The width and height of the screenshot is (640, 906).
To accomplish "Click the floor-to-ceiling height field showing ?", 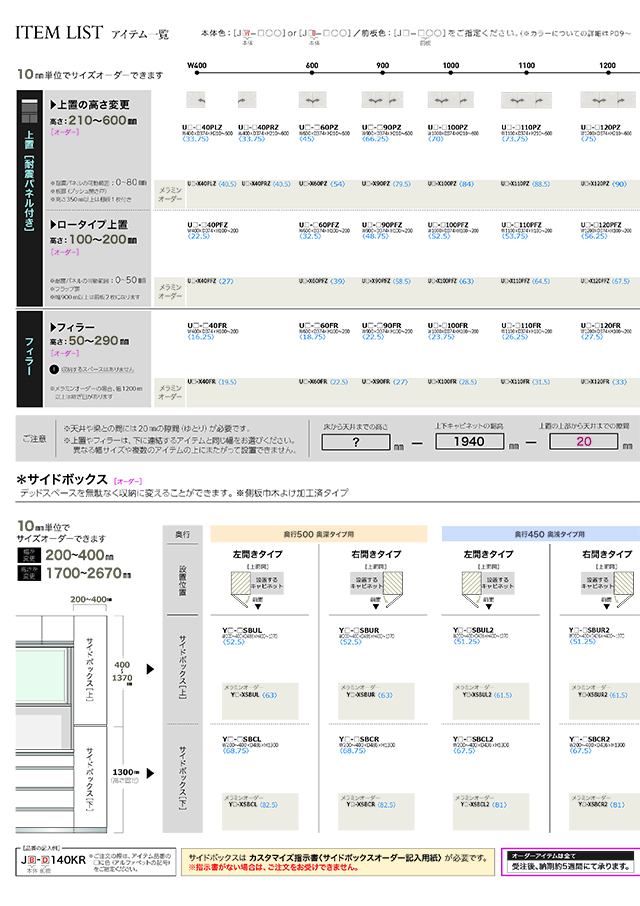I will [355, 440].
